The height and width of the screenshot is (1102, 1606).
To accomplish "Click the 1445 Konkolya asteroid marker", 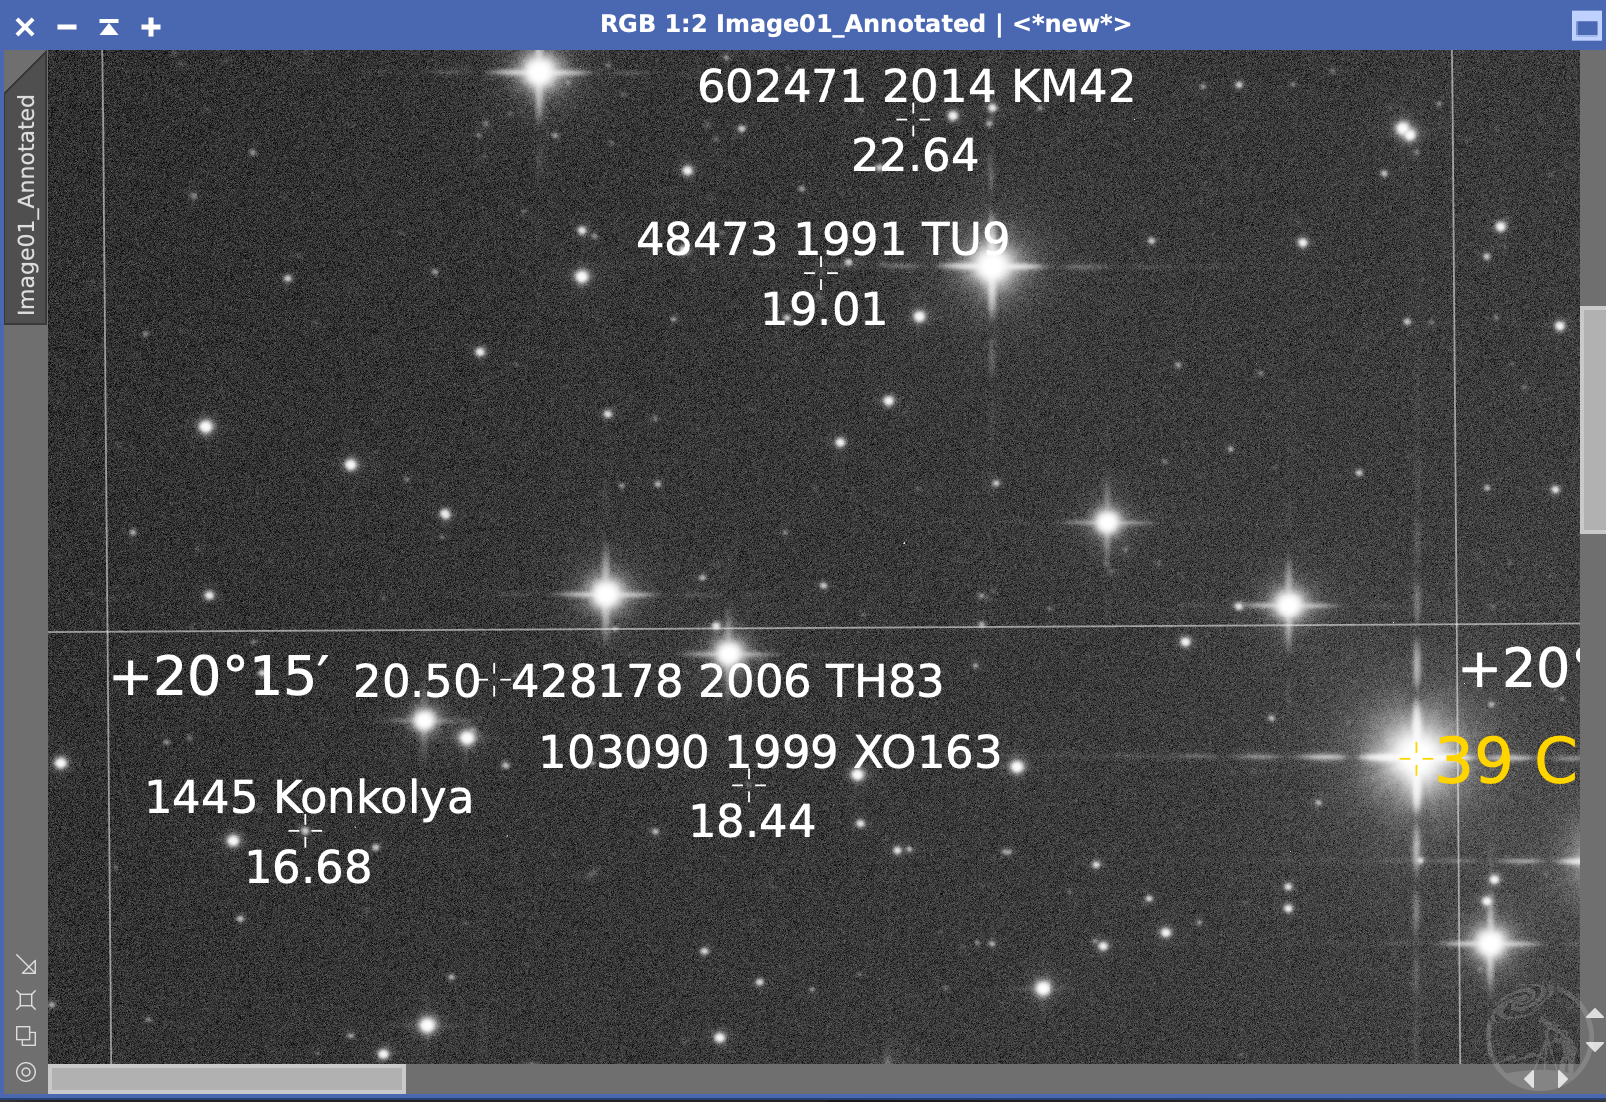I will click(305, 830).
